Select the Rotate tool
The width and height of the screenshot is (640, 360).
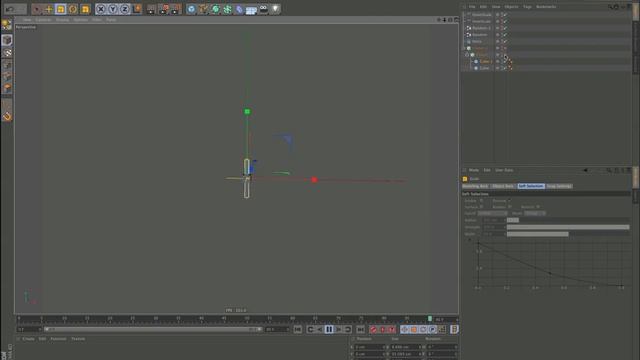coord(73,9)
